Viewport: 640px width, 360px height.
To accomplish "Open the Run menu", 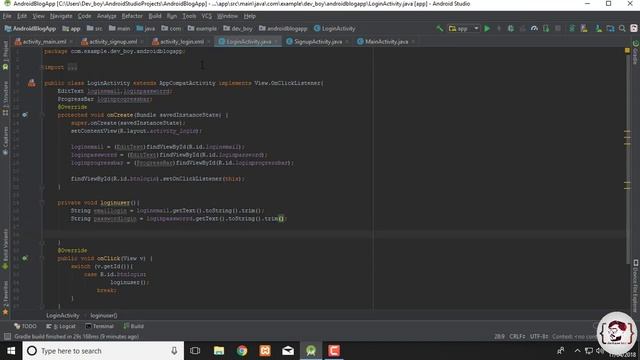I will tap(172, 16).
